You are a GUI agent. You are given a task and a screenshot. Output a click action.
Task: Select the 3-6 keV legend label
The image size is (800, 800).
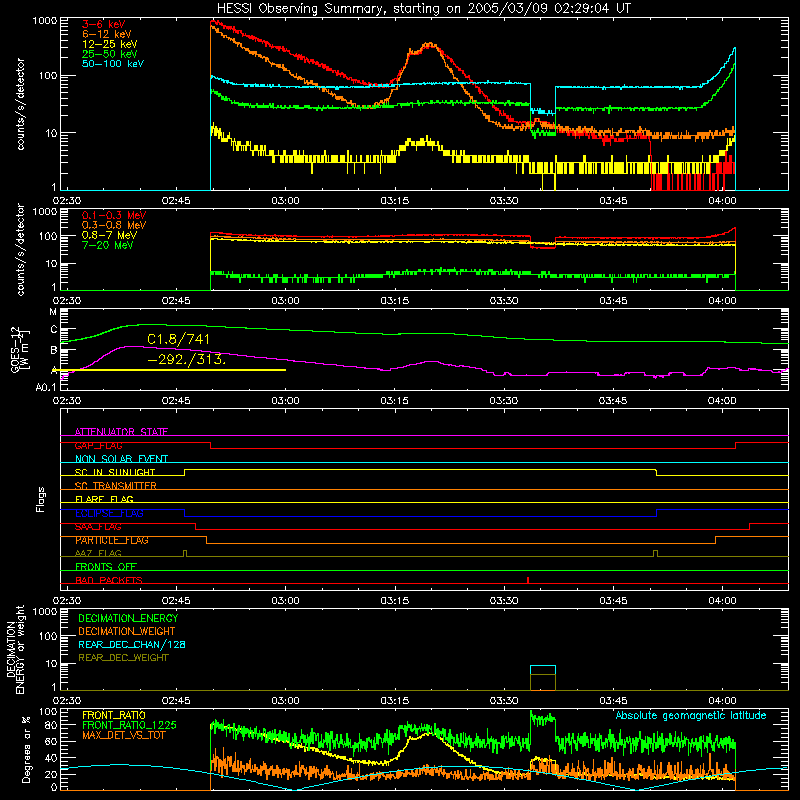click(104, 24)
